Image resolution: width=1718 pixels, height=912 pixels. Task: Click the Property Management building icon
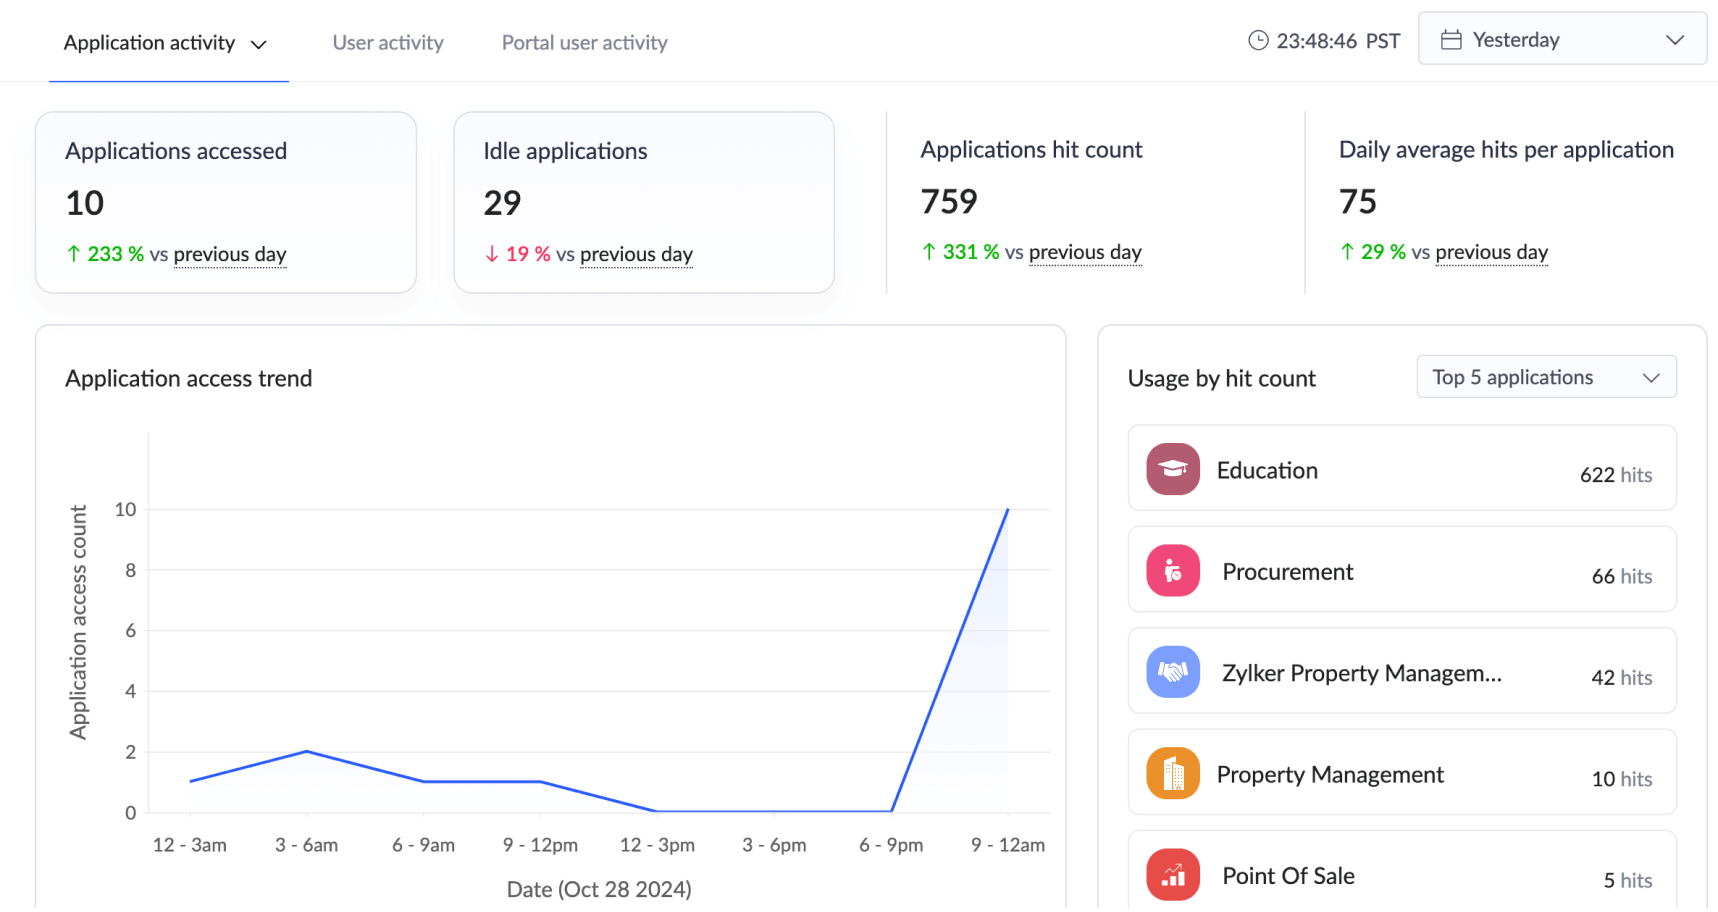click(x=1172, y=774)
